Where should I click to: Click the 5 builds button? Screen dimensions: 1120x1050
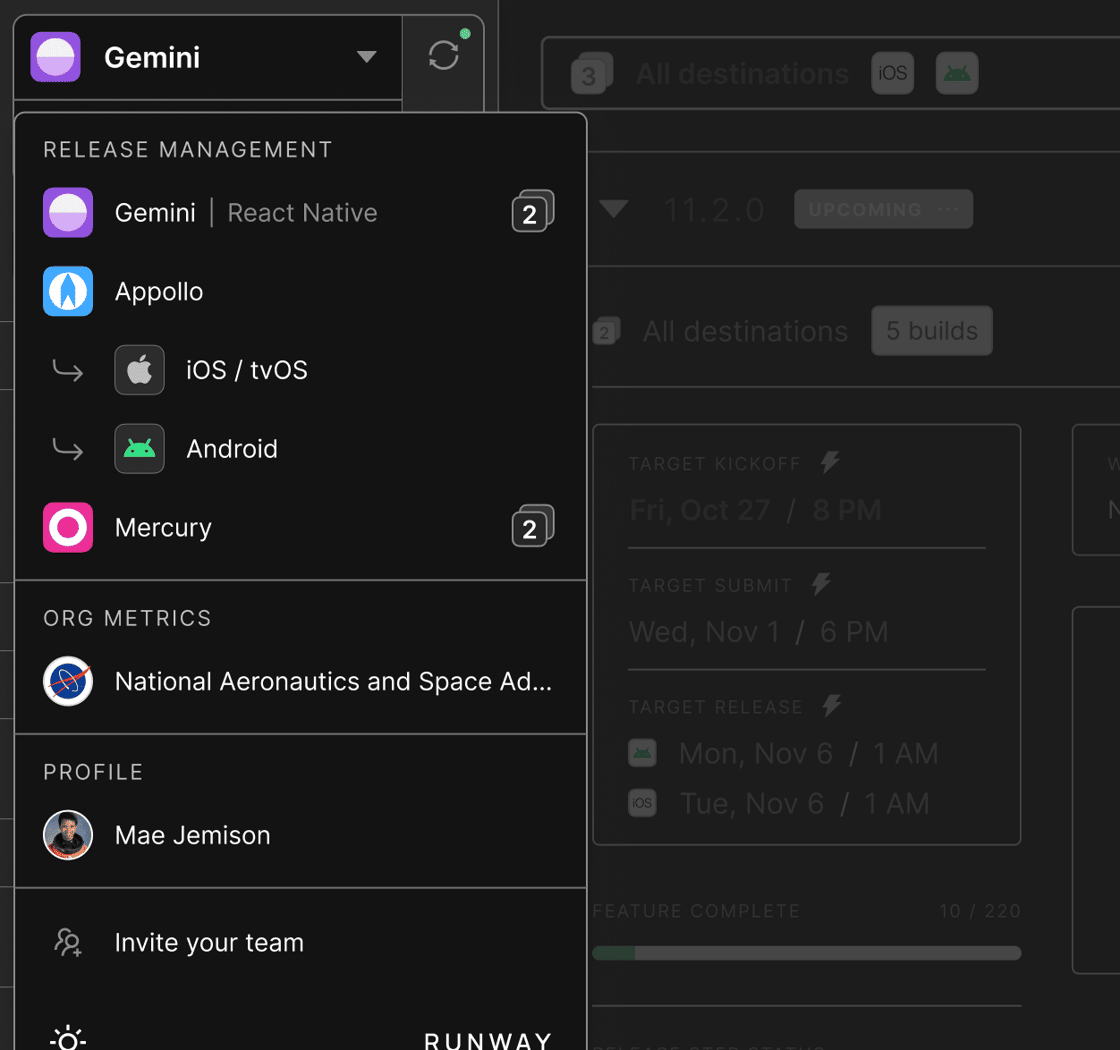[931, 331]
